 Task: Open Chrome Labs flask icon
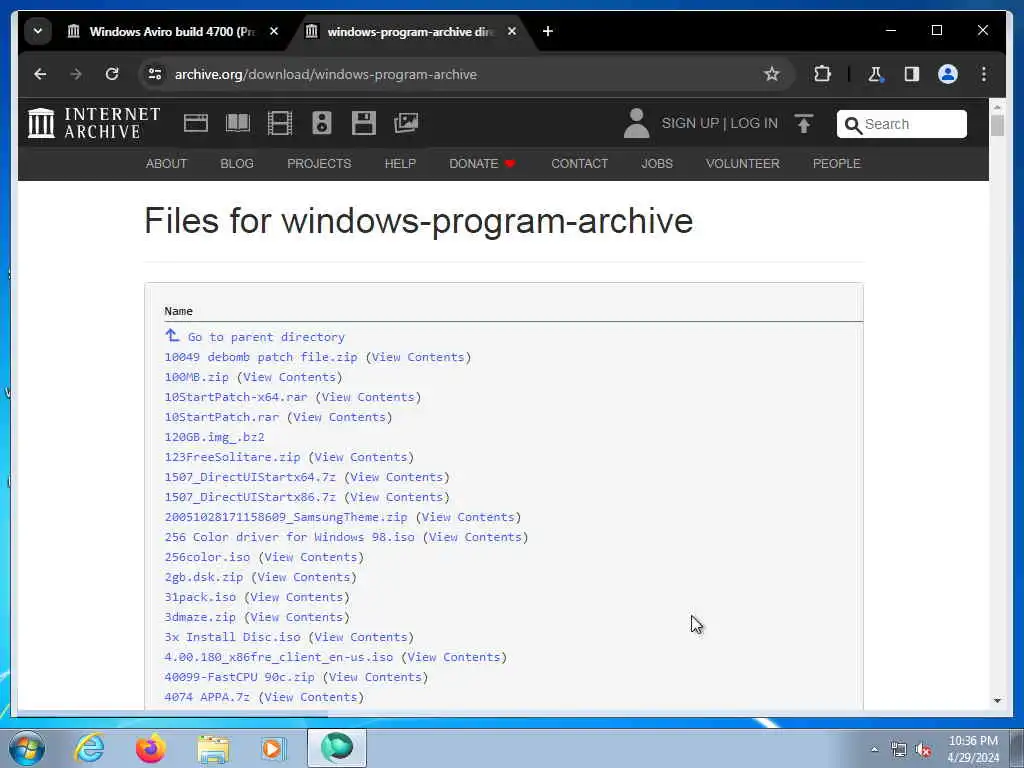tap(875, 74)
